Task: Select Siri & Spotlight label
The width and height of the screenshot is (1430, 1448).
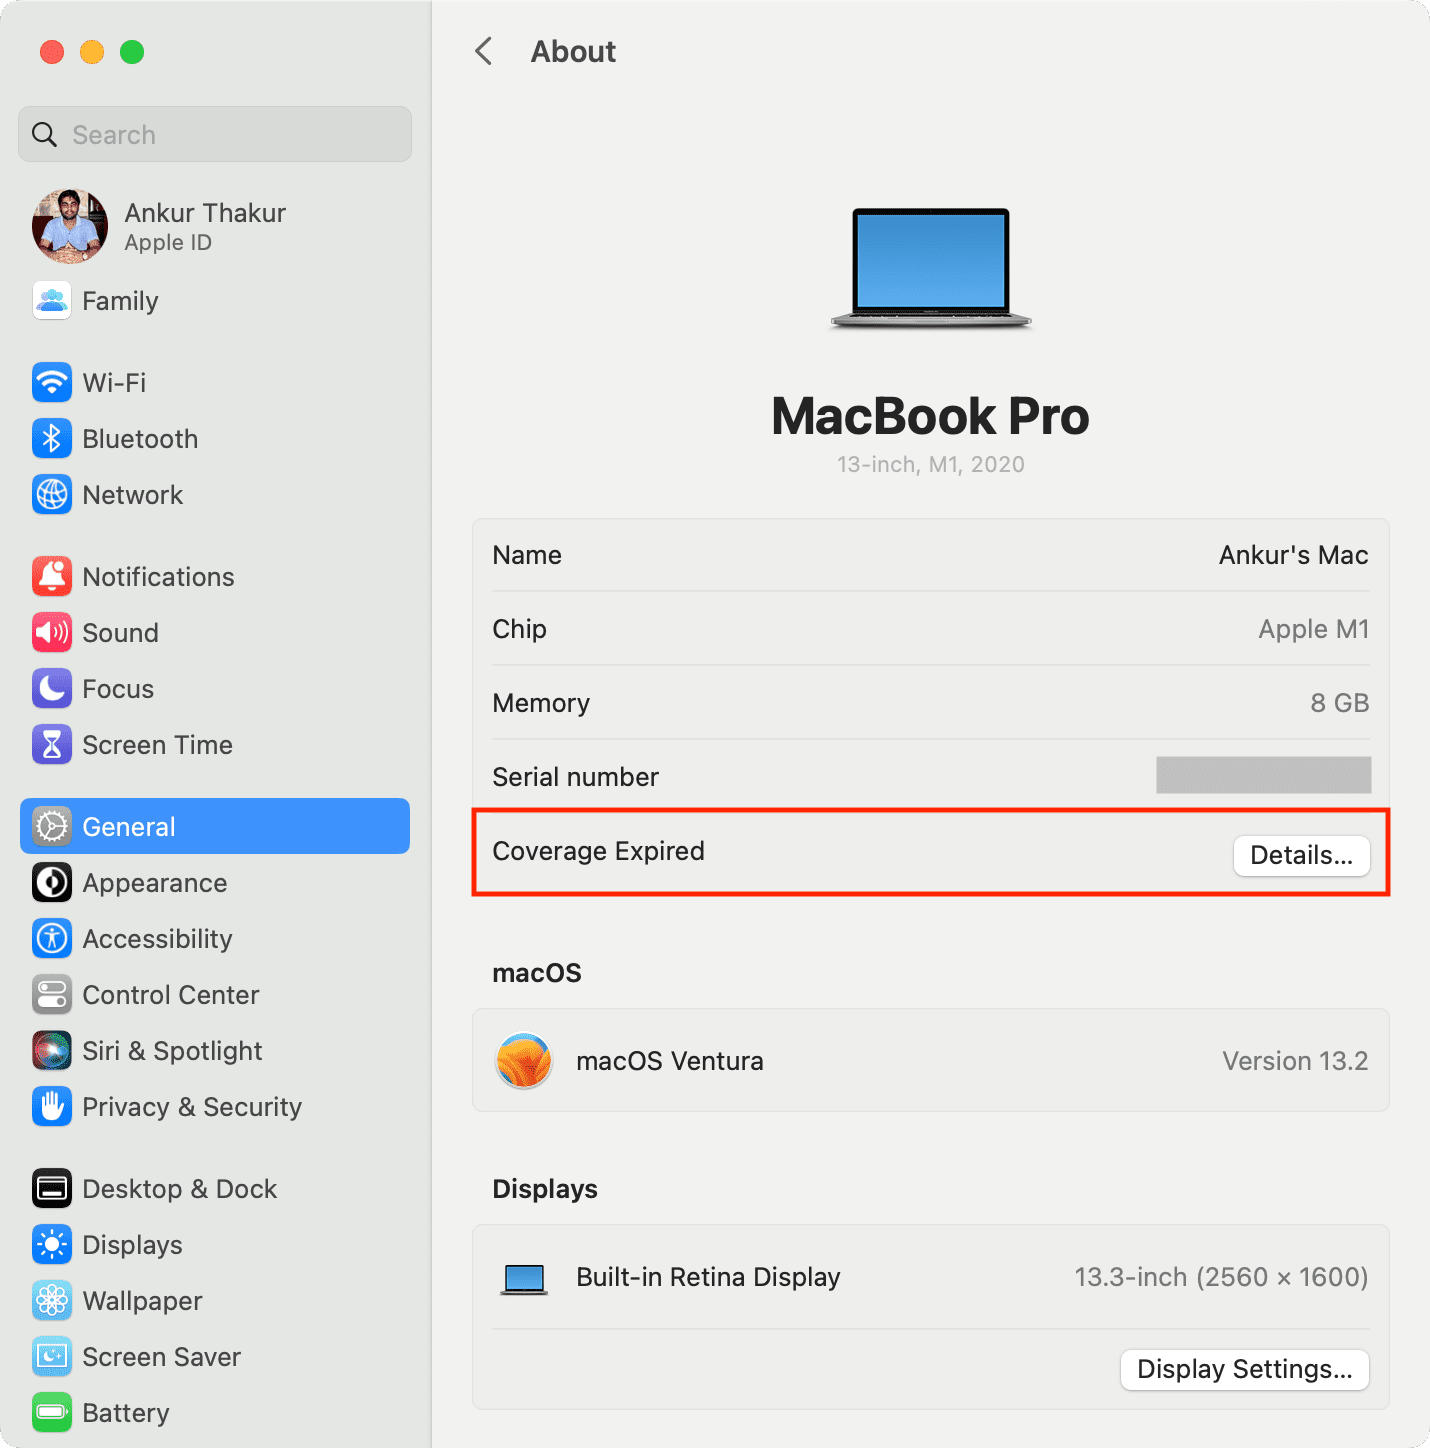Action: pos(172,1051)
